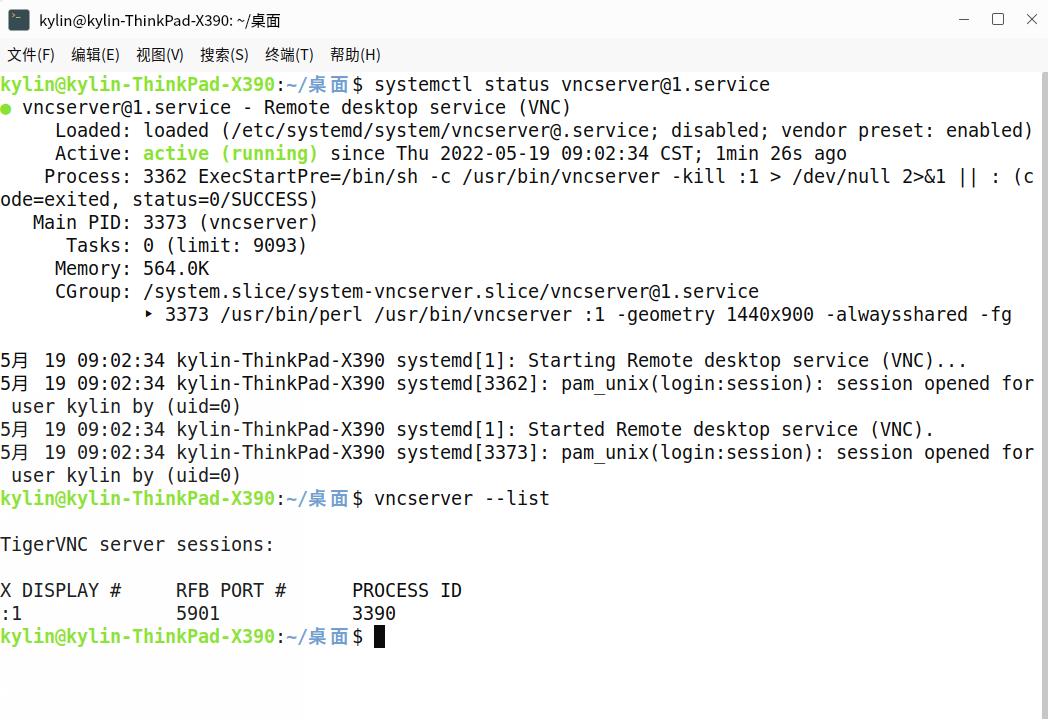Viewport: 1048px width, 719px height.
Task: Open the 终端(T) menu
Action: click(x=289, y=55)
